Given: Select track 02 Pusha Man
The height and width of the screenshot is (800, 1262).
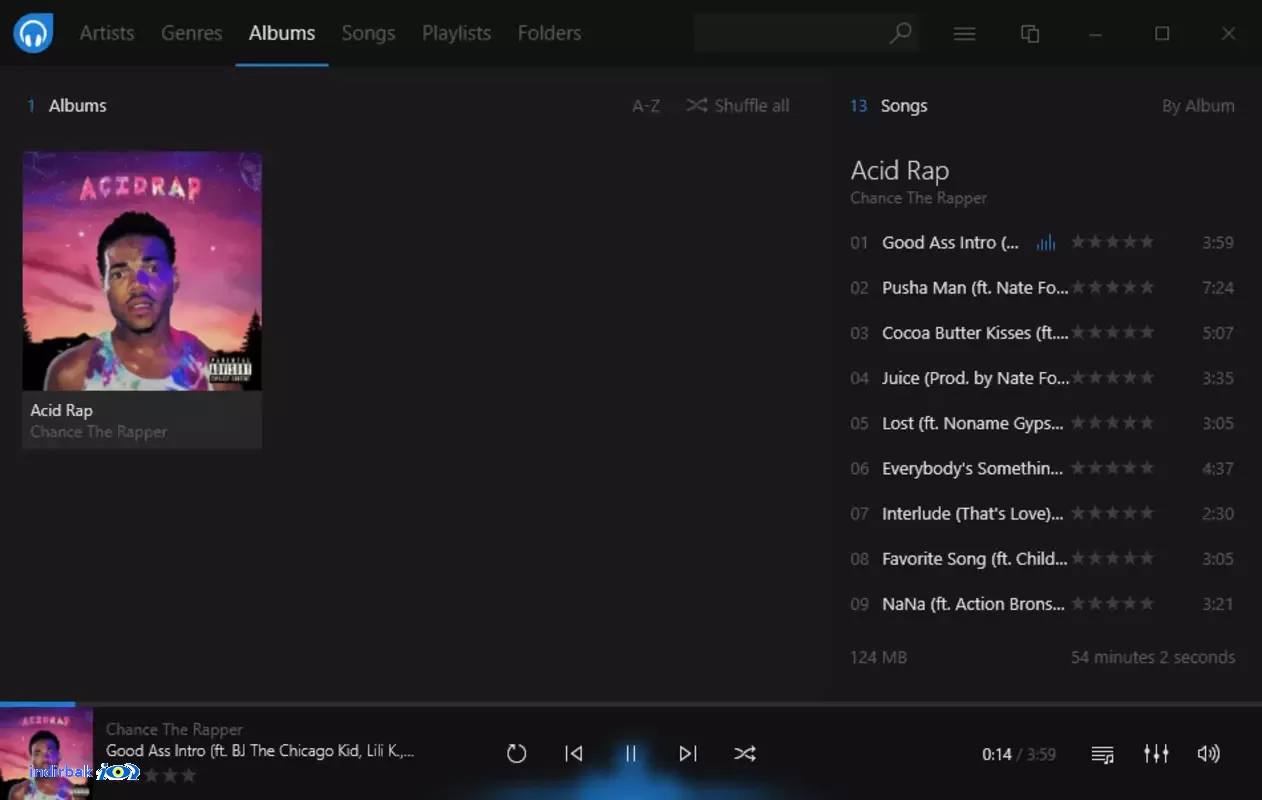Looking at the screenshot, I should (x=1041, y=288).
